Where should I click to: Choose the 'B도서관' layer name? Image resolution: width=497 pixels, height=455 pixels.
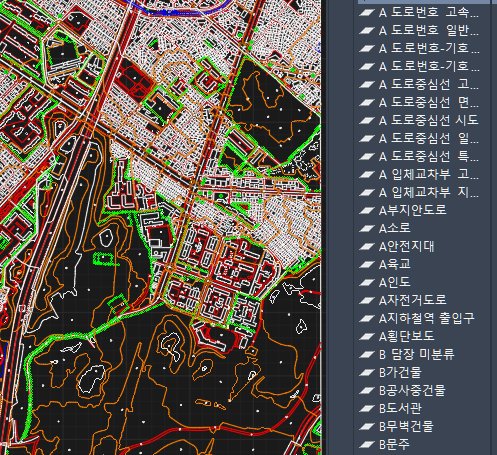click(x=400, y=409)
